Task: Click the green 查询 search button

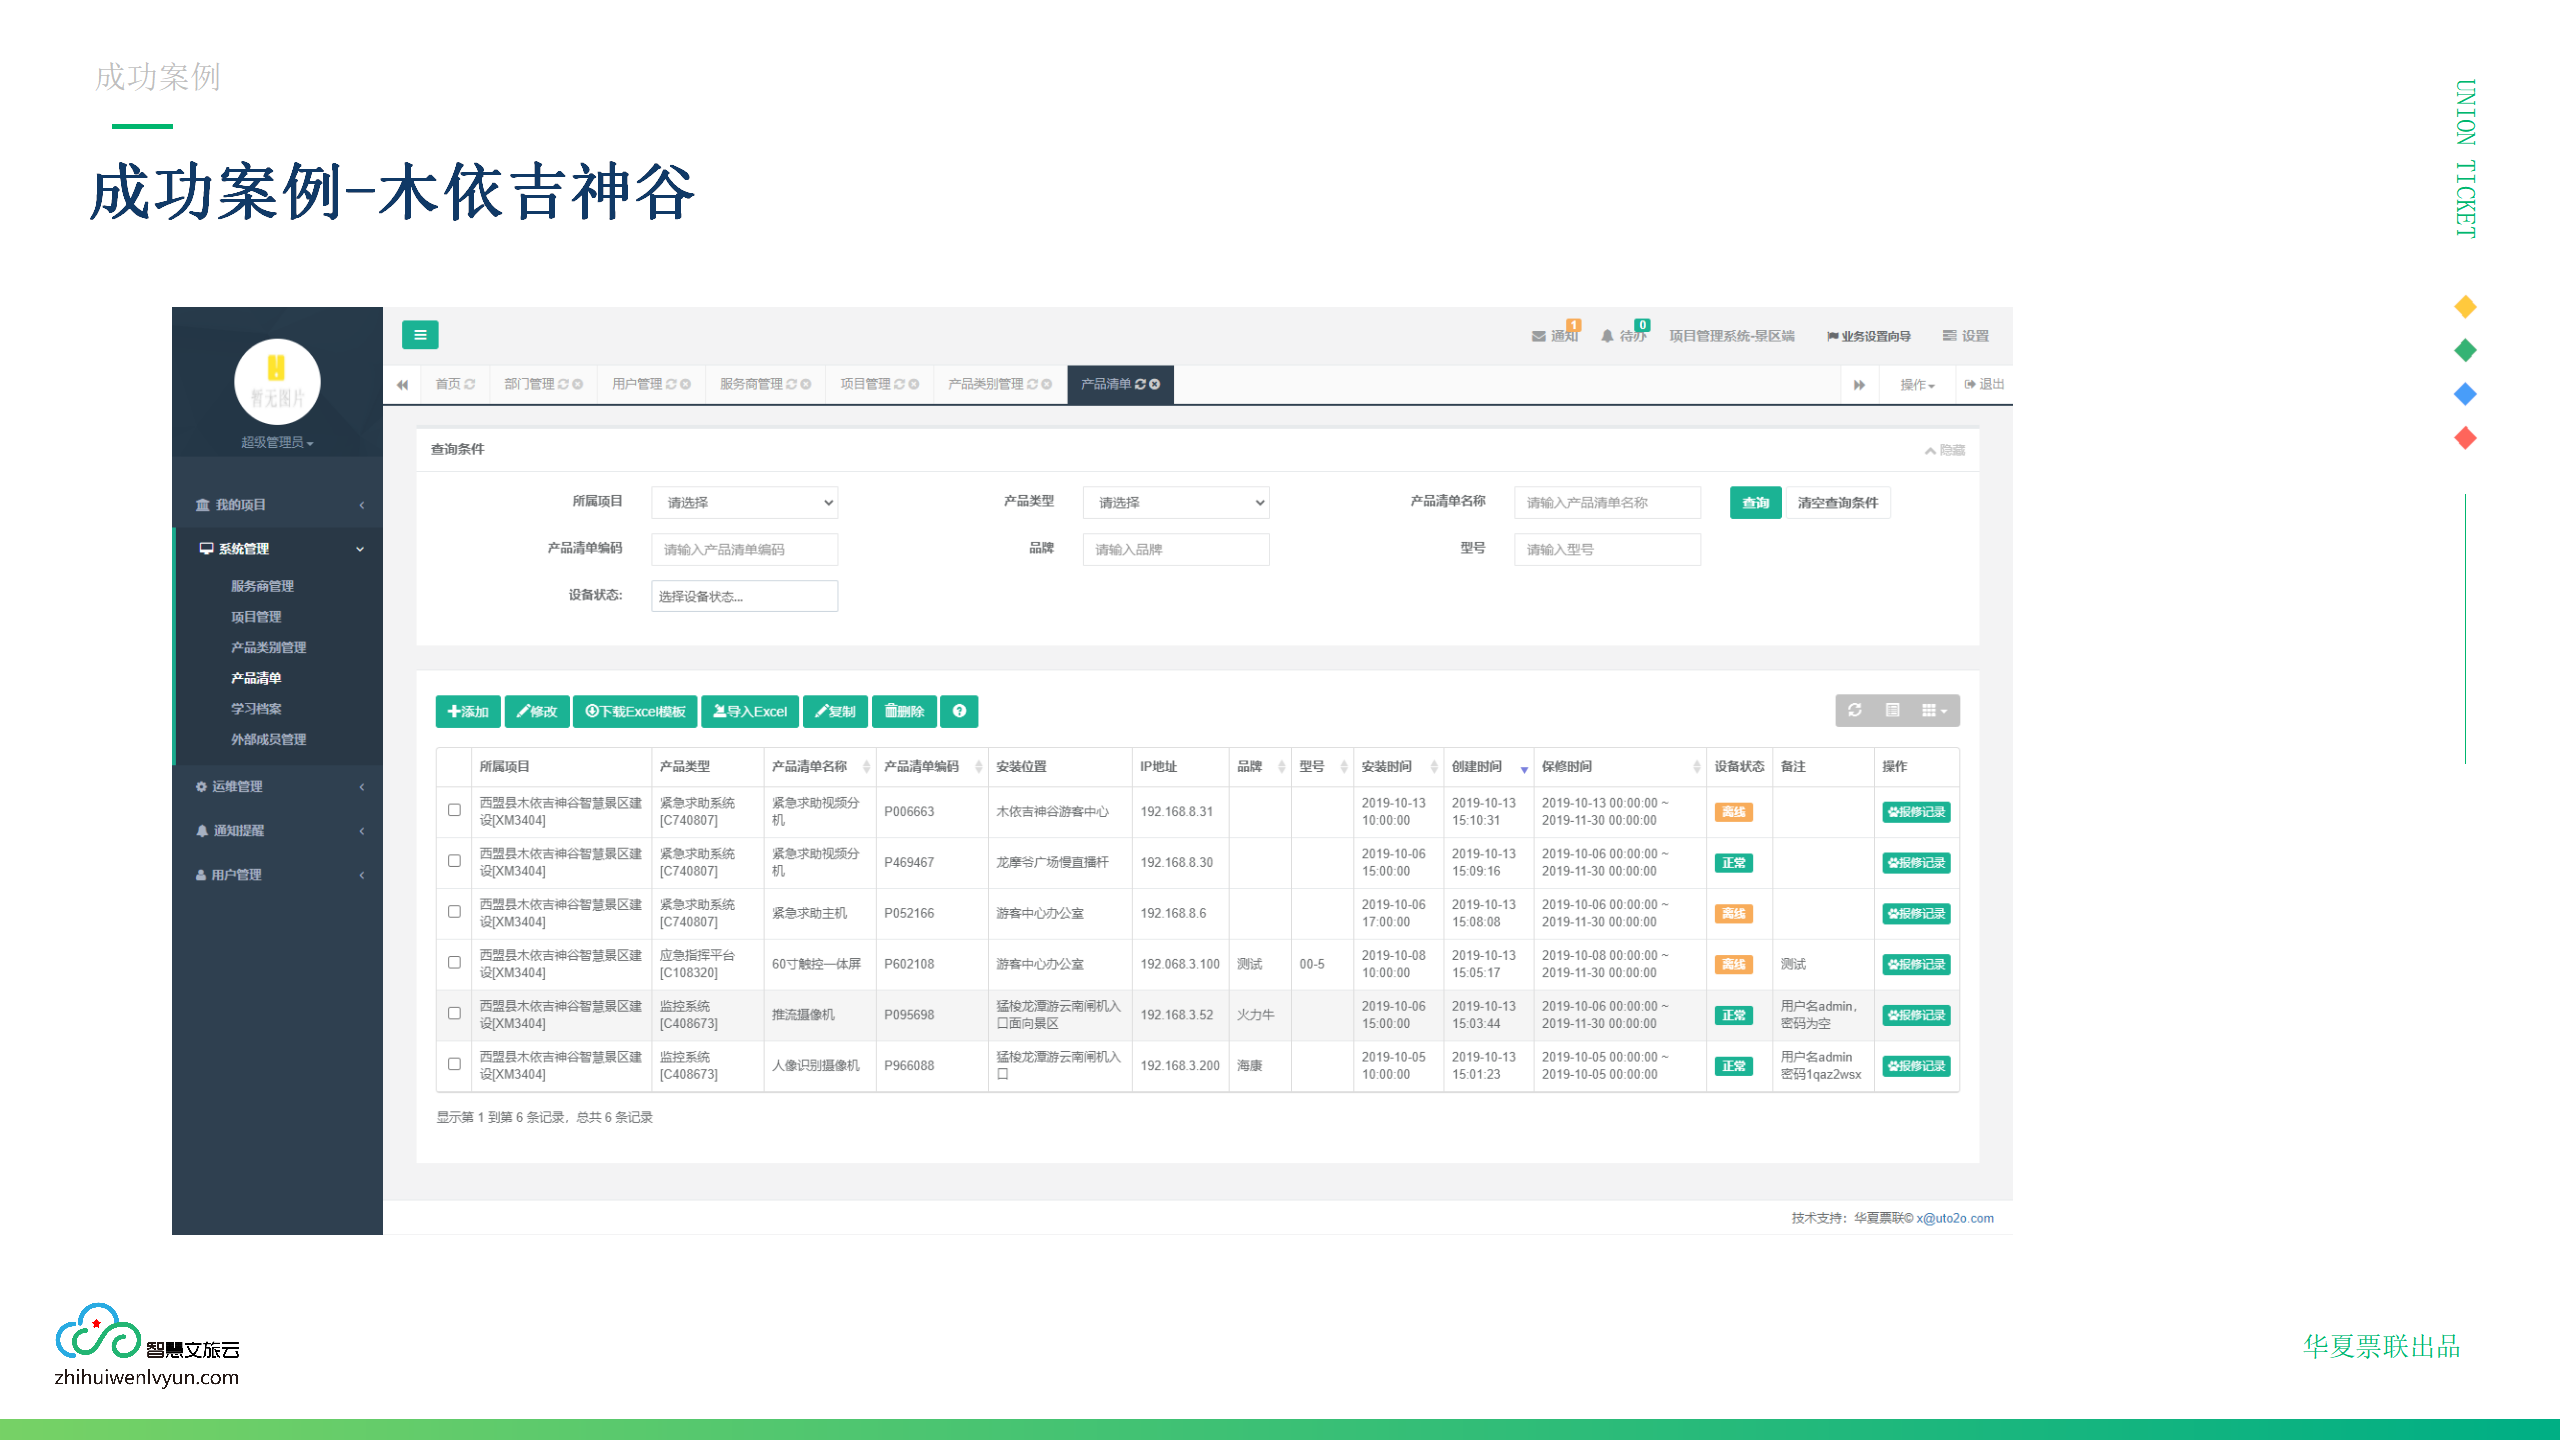Action: [1755, 502]
